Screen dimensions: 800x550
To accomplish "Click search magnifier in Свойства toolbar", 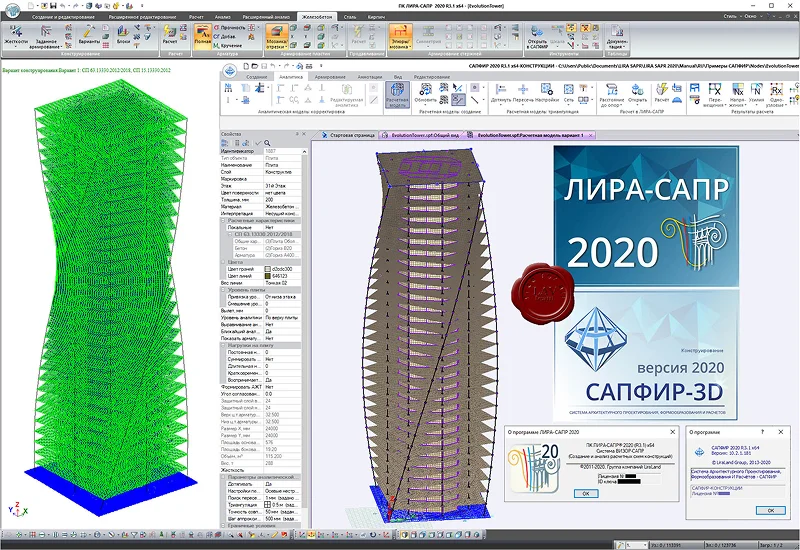I will [267, 143].
